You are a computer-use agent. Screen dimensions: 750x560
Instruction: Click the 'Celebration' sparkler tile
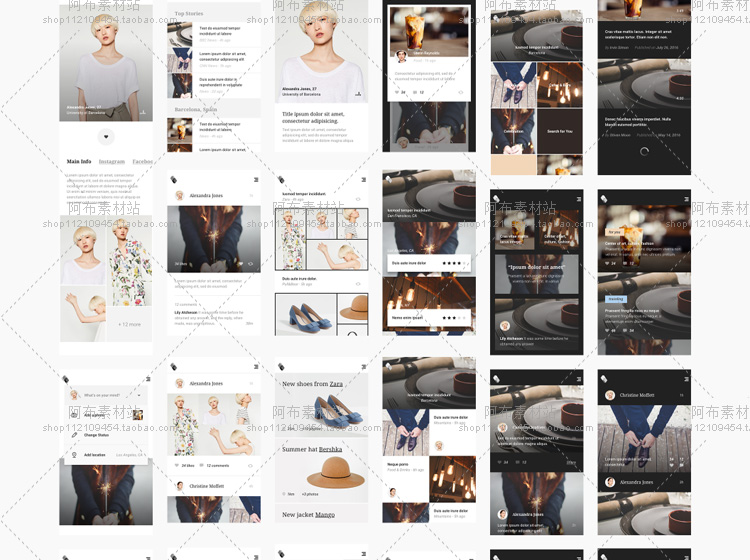(513, 131)
